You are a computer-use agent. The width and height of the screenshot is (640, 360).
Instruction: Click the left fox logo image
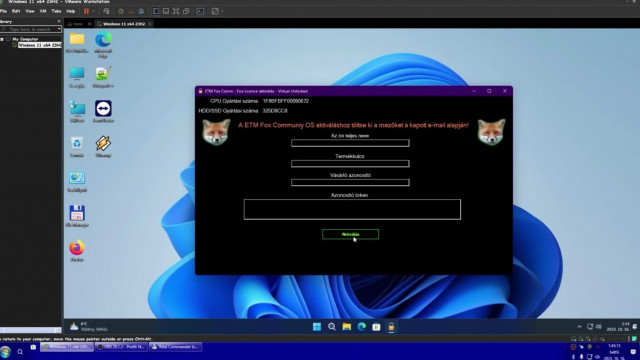(216, 132)
